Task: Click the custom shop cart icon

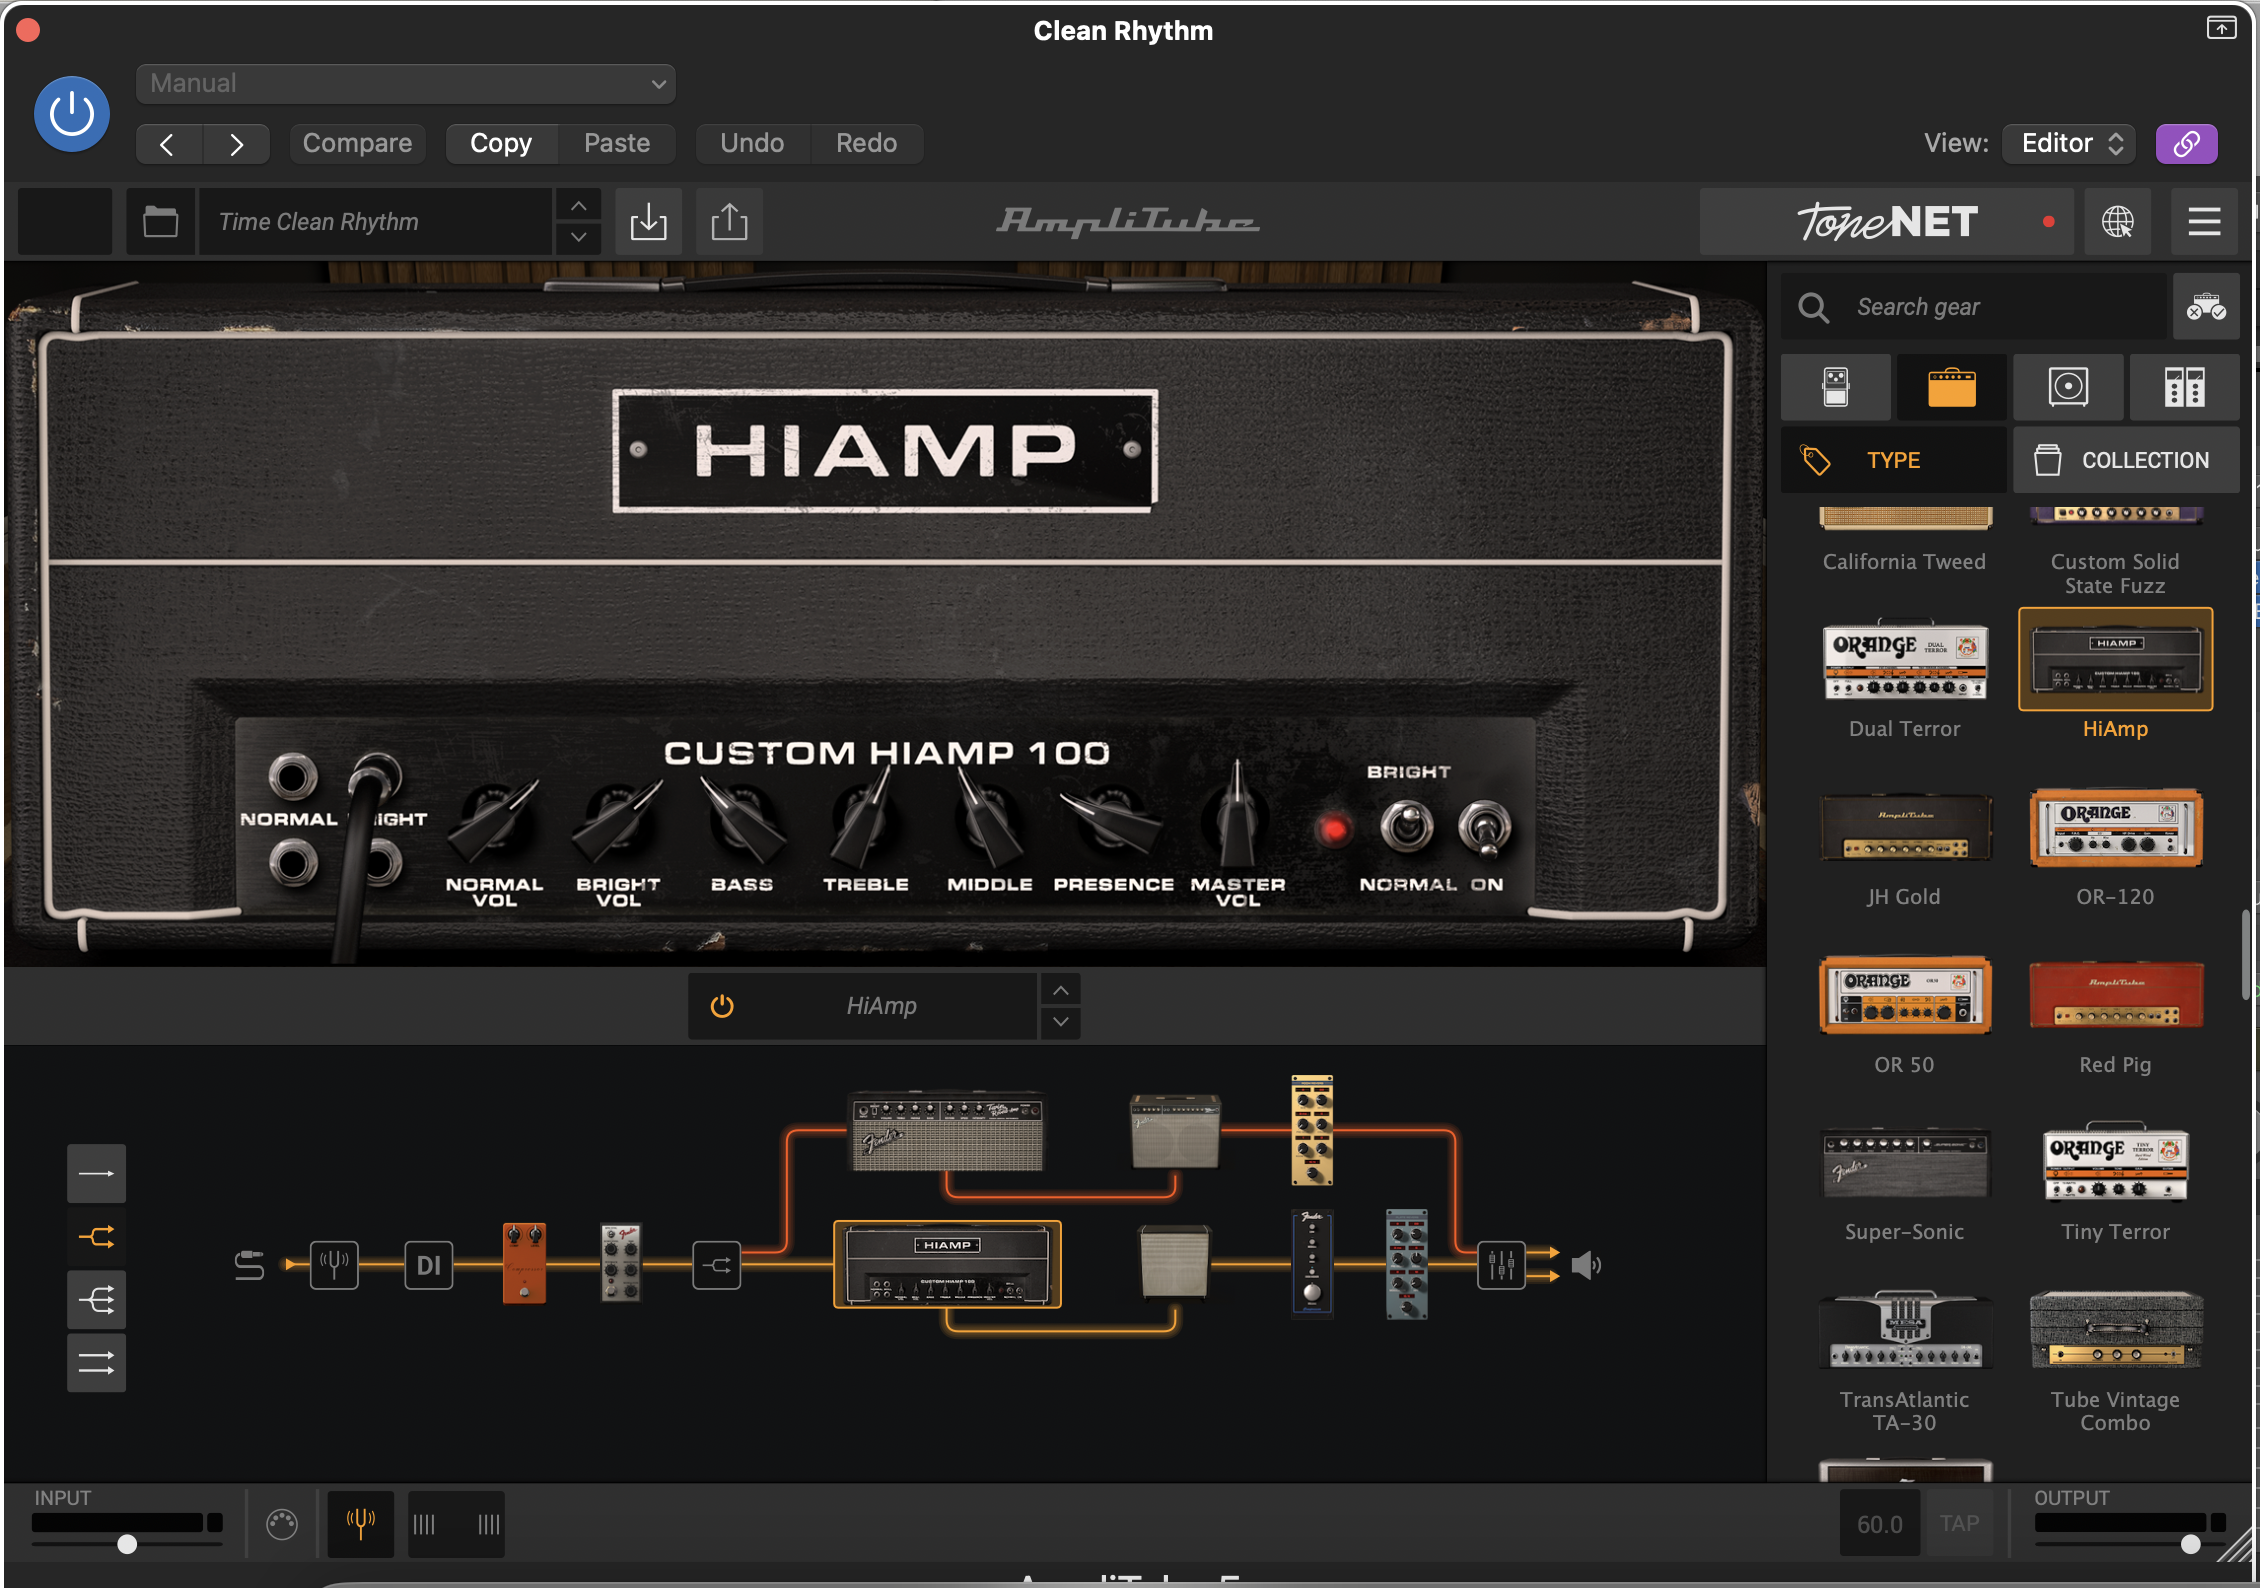Action: coord(2205,307)
